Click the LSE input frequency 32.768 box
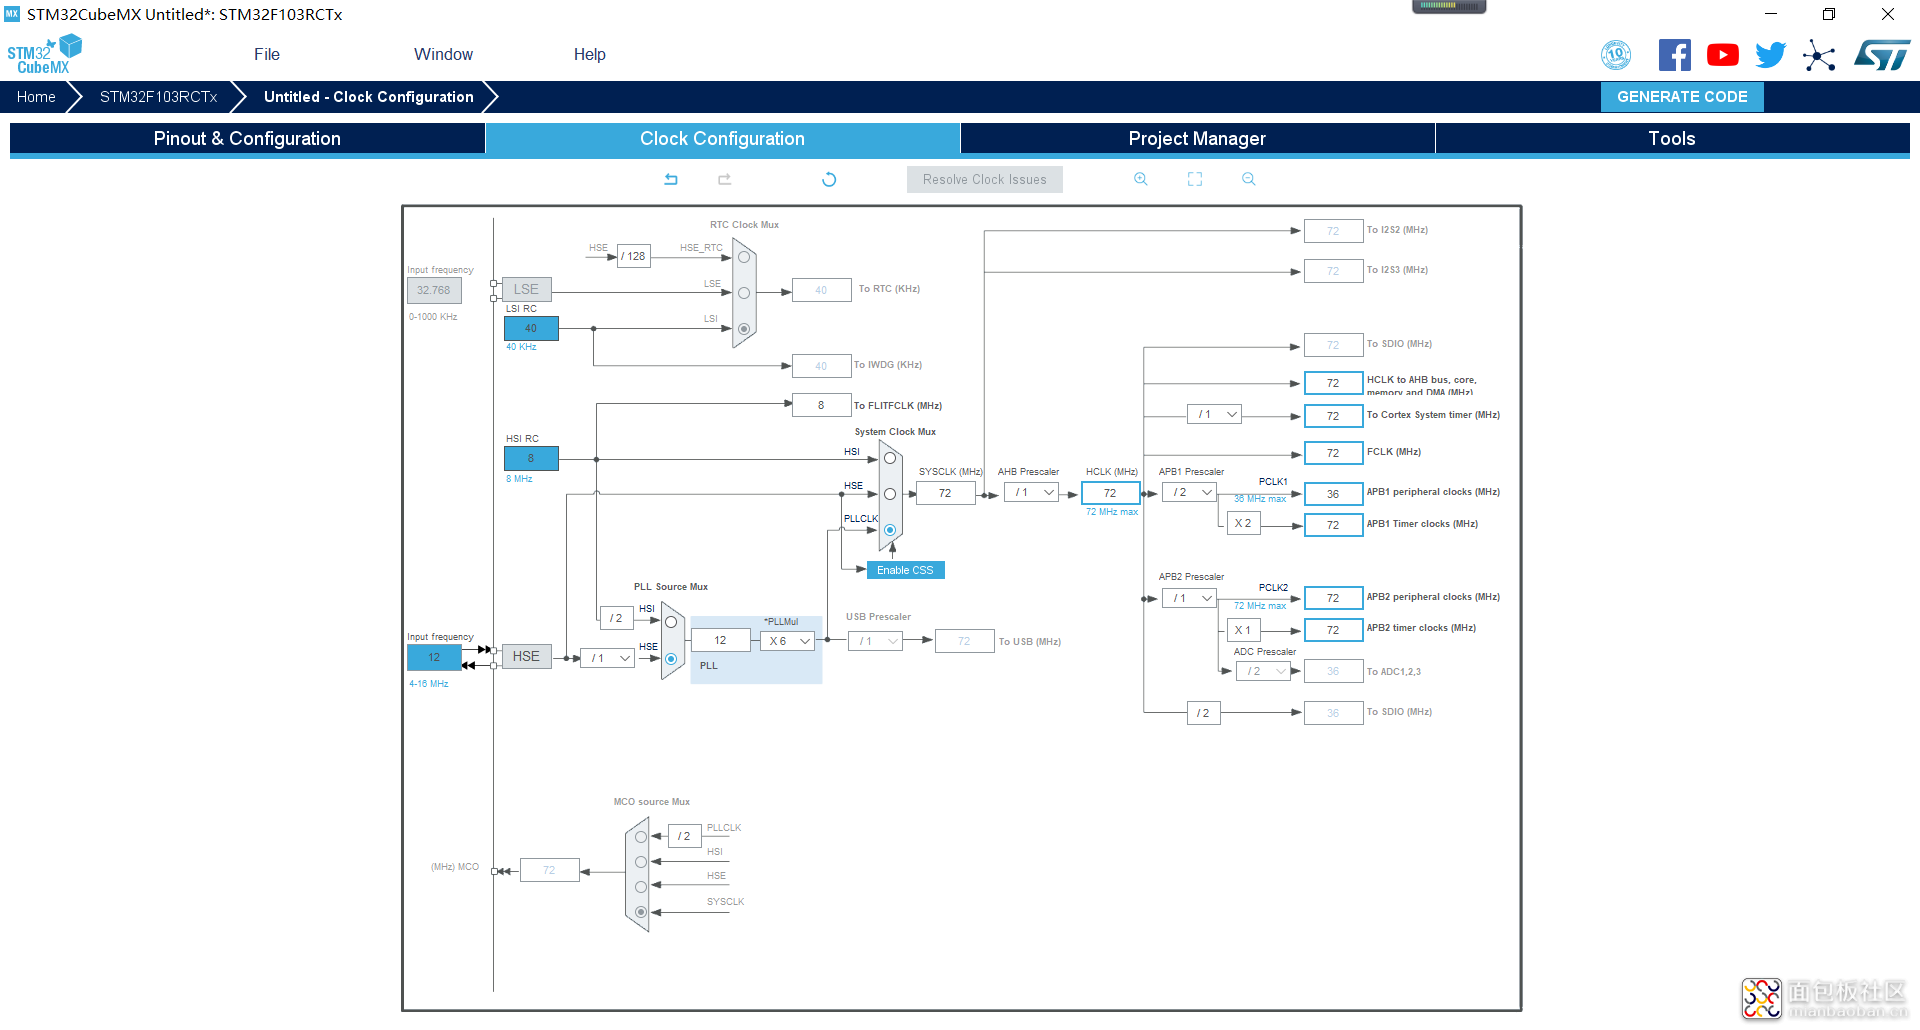 pos(434,291)
